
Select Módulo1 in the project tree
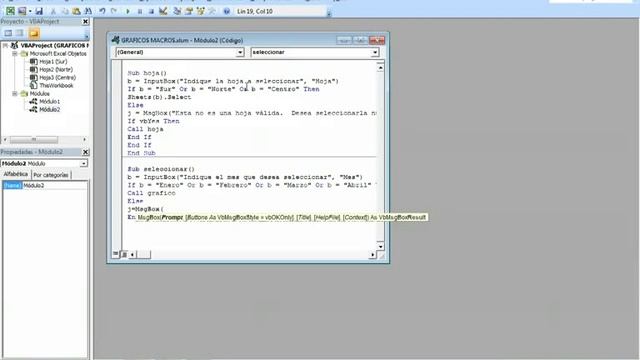tap(49, 101)
